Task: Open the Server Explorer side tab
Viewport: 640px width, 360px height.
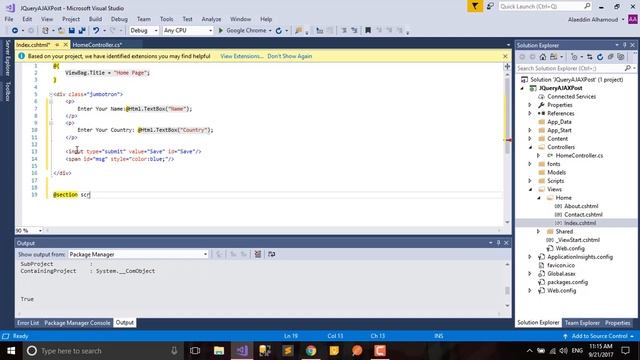Action: [x=7, y=58]
